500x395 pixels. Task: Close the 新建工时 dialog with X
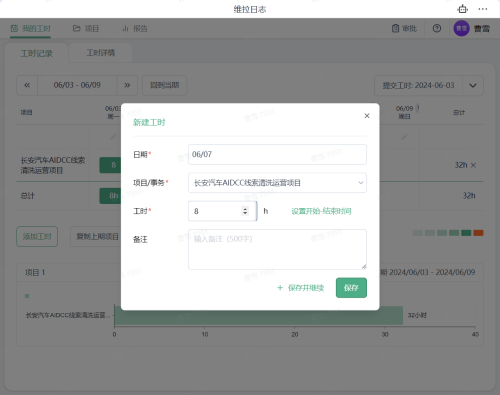click(367, 116)
